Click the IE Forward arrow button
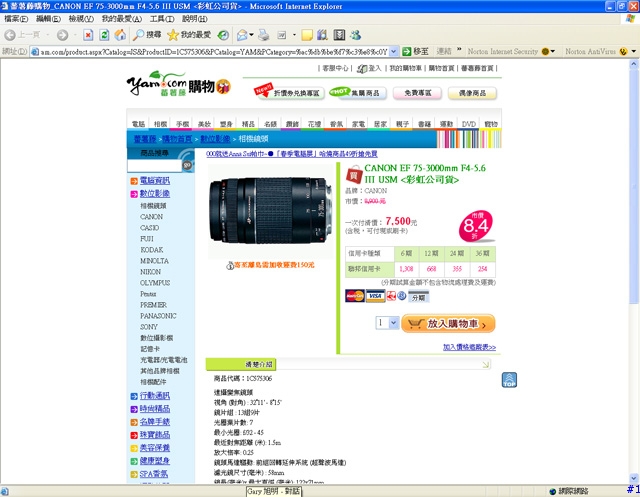The width and height of the screenshot is (640, 497). pos(62,35)
